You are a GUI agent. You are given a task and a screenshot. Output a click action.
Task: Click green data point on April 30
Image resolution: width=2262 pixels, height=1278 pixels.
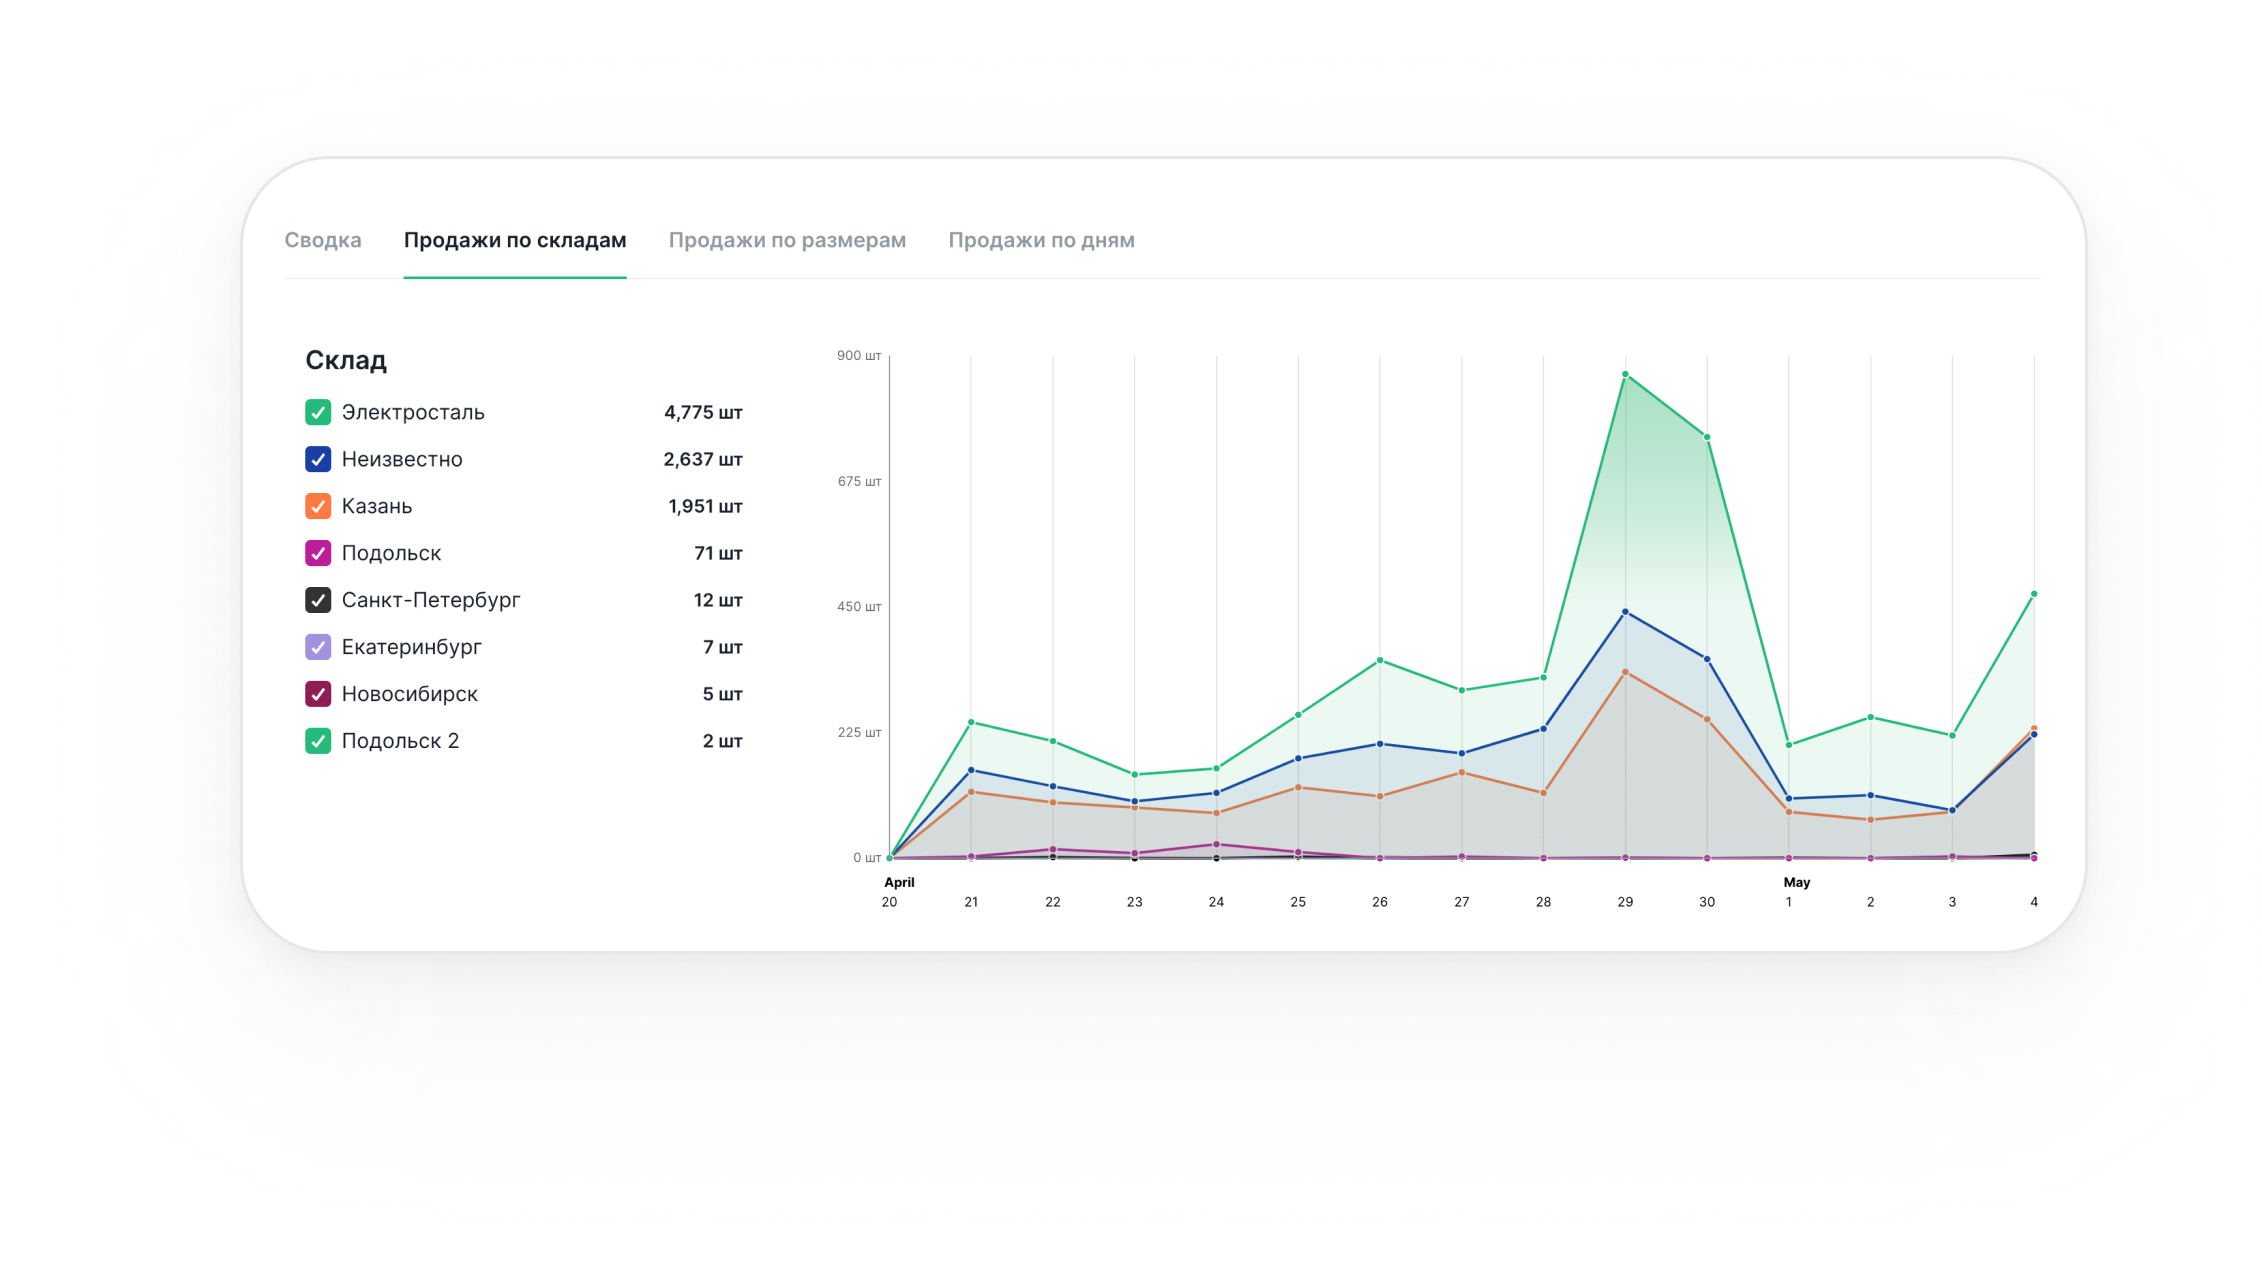1707,437
